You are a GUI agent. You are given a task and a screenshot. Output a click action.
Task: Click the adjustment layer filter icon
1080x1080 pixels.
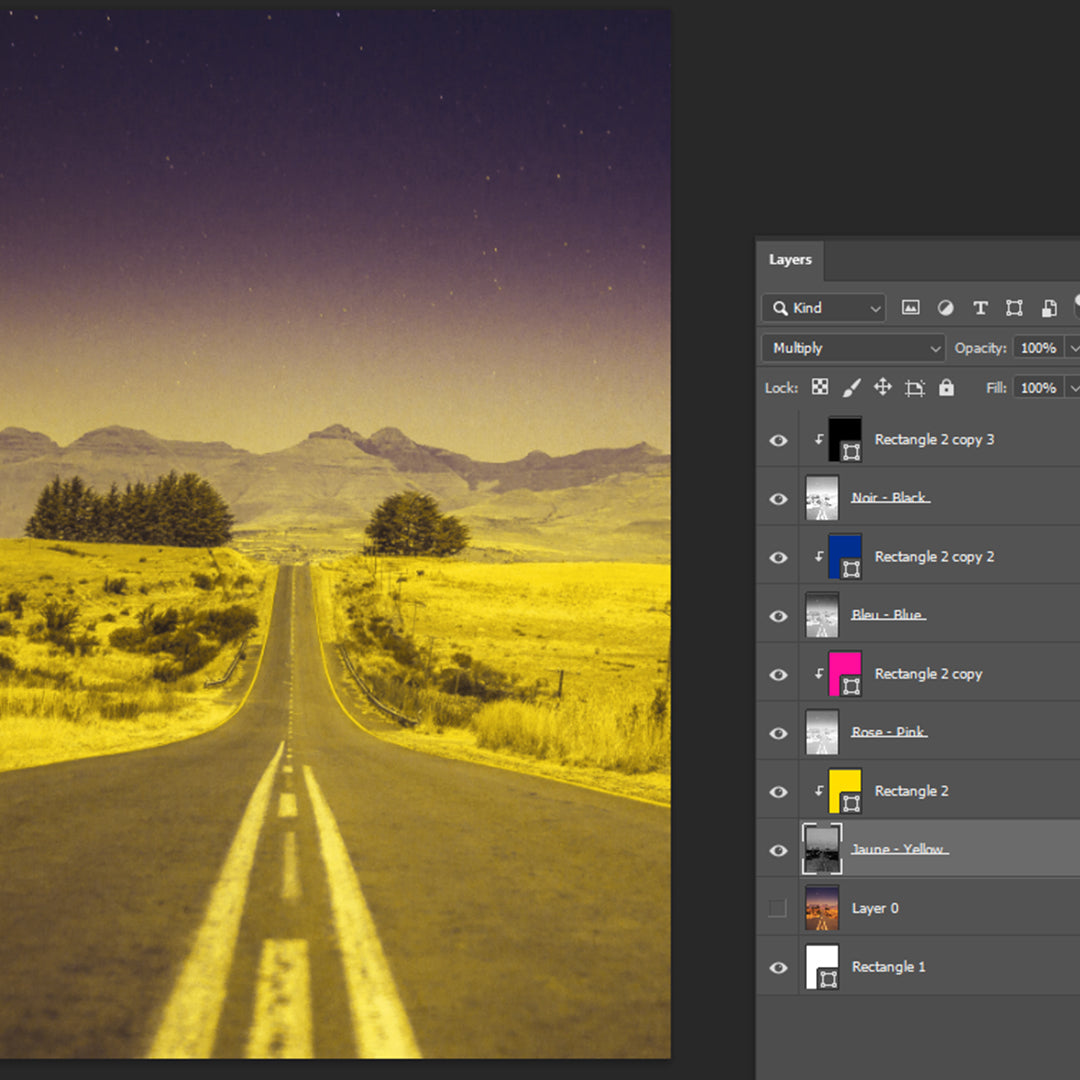945,308
